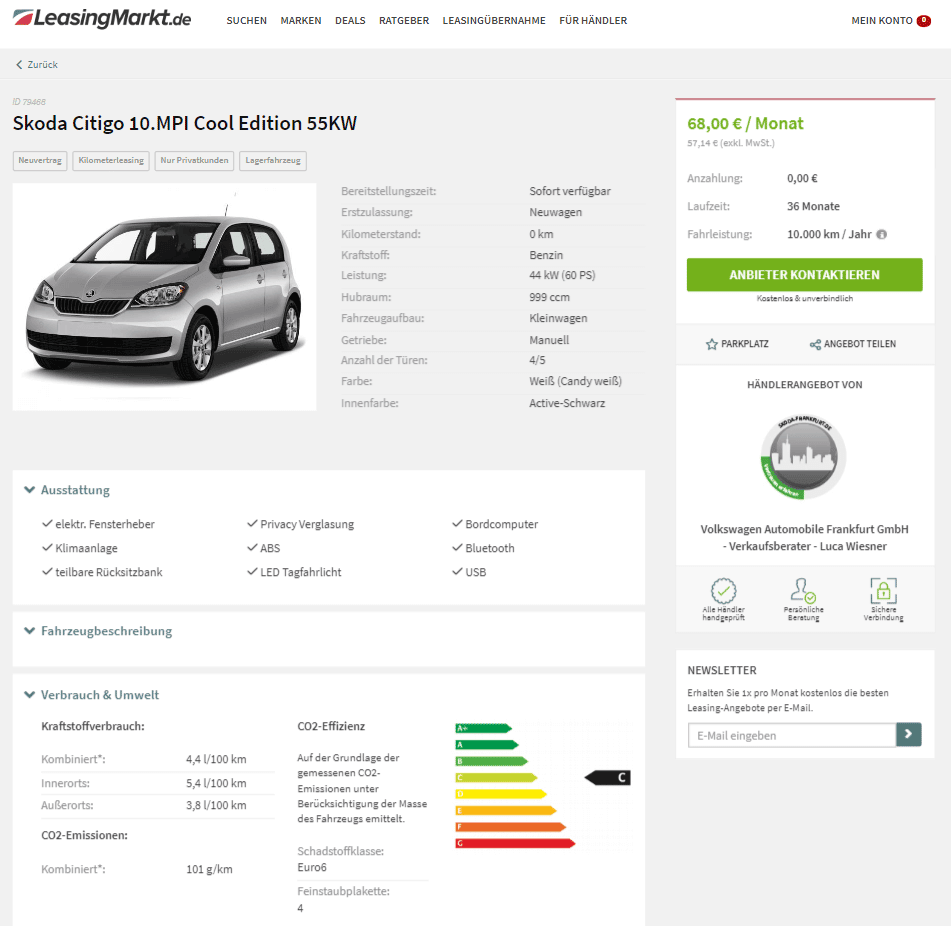
Task: Click the "36 Monate" Laufzeit value
Action: point(813,206)
